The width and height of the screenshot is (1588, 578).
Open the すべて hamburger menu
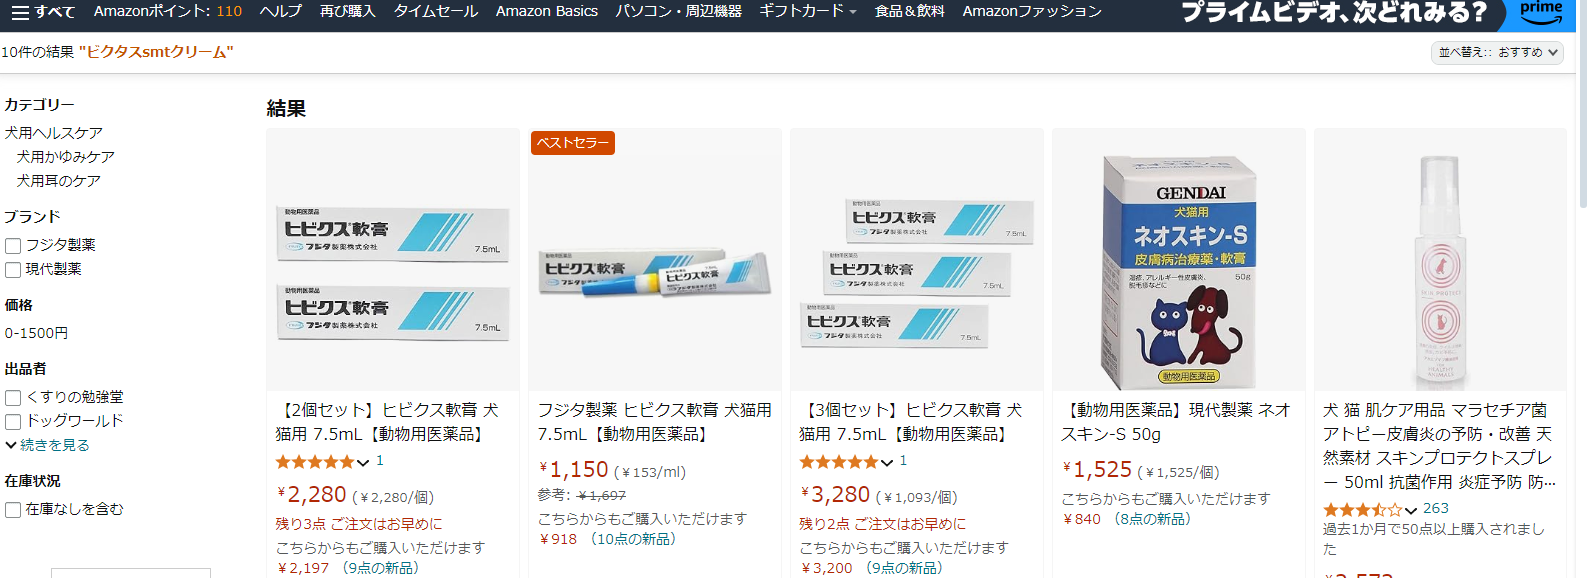(x=43, y=12)
